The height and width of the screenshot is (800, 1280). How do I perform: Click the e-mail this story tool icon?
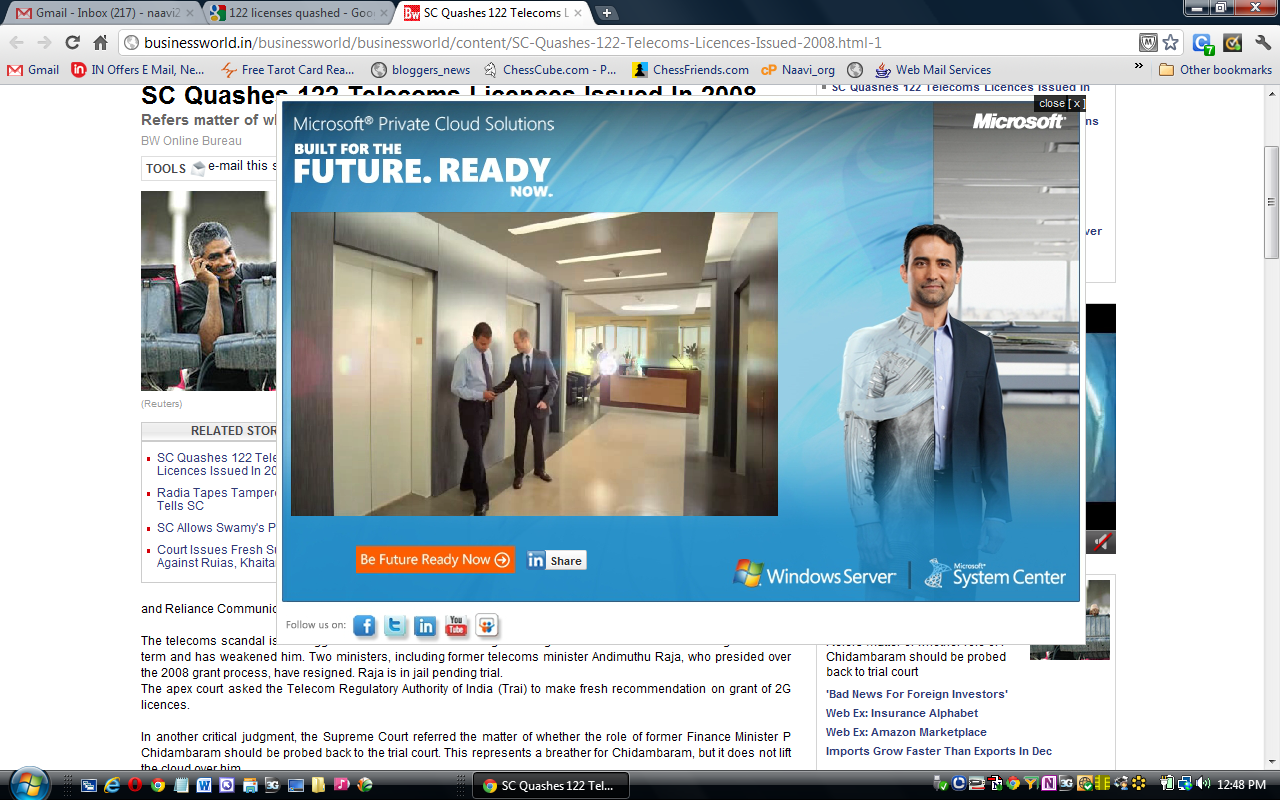(x=198, y=168)
